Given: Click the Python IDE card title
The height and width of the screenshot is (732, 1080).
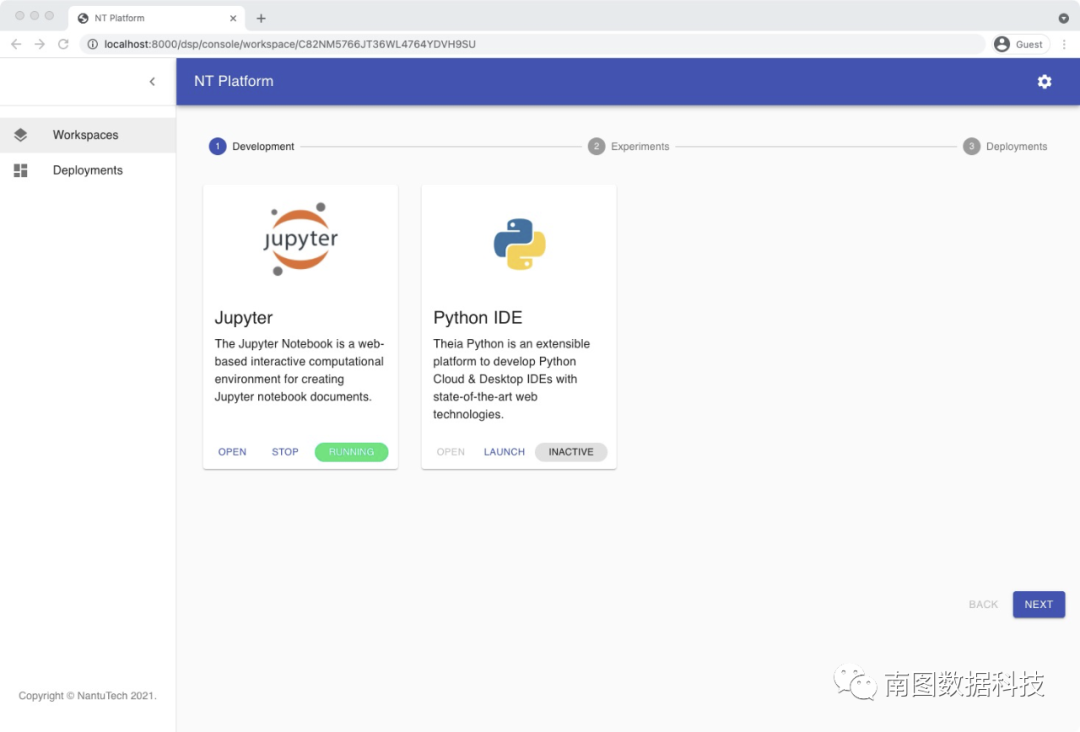Looking at the screenshot, I should [x=477, y=317].
